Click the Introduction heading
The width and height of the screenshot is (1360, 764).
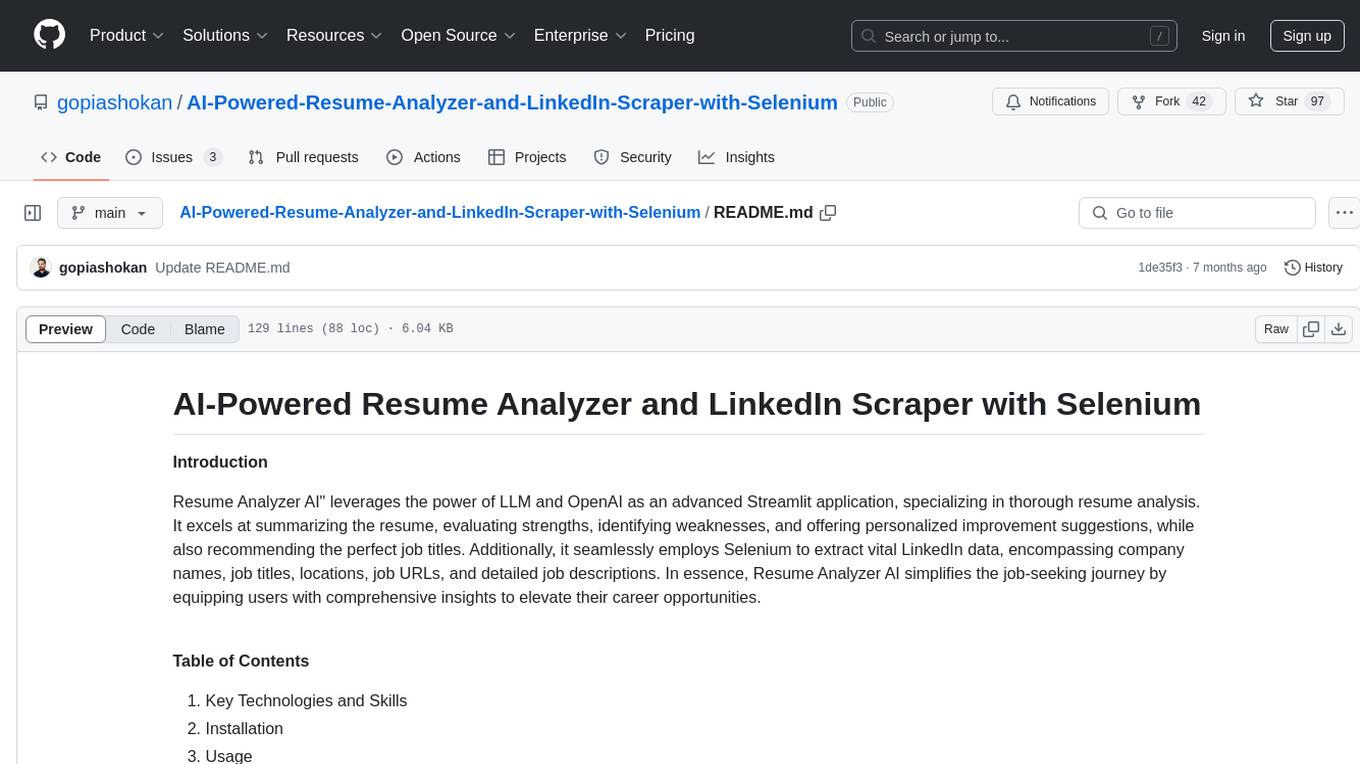coord(220,462)
